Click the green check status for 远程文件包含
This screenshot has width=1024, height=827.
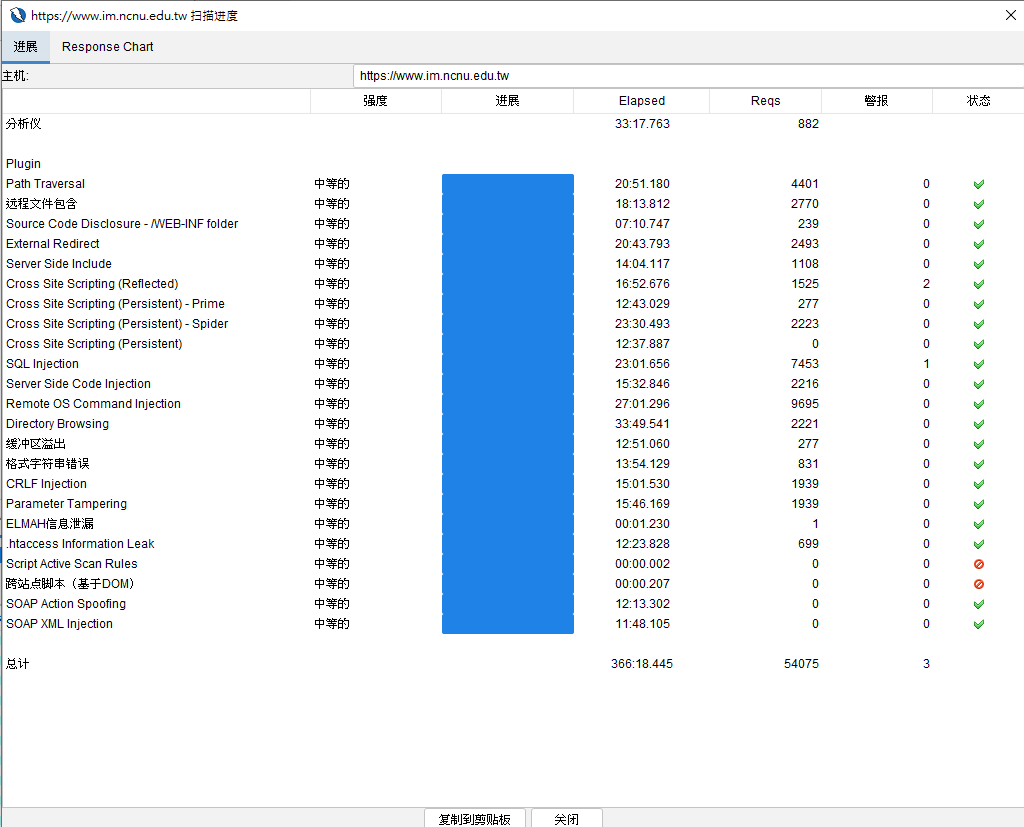[978, 204]
